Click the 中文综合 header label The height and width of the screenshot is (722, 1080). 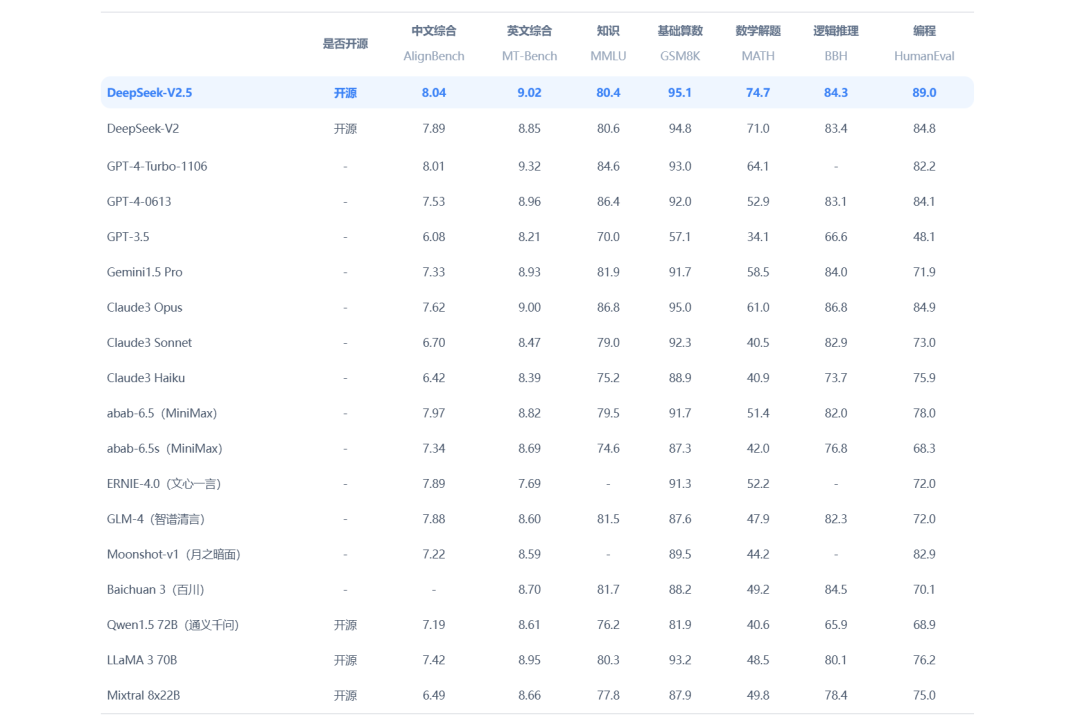click(x=434, y=30)
